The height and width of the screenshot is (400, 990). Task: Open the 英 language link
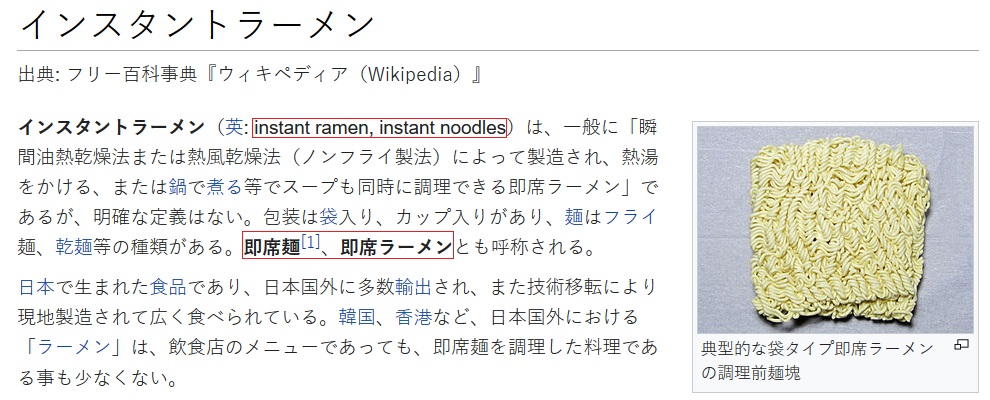[x=233, y=128]
